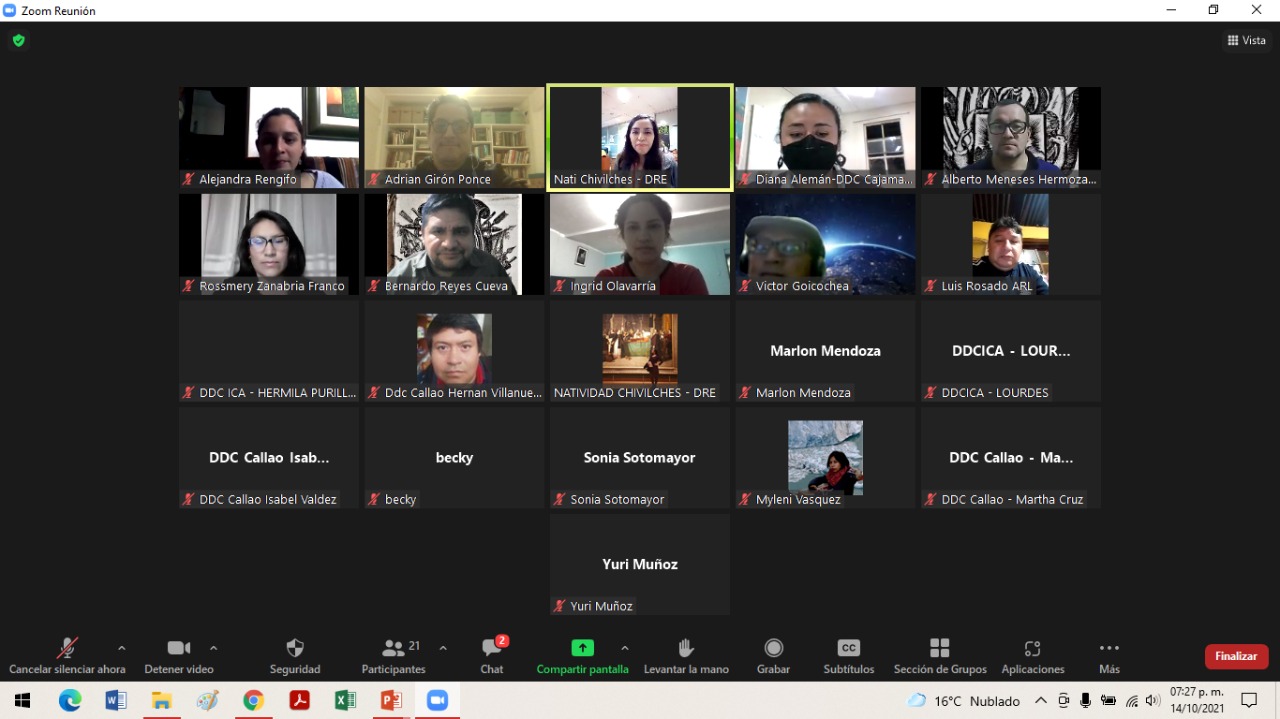Open the weather widget 16°C Nublado
1280x719 pixels.
pos(963,701)
